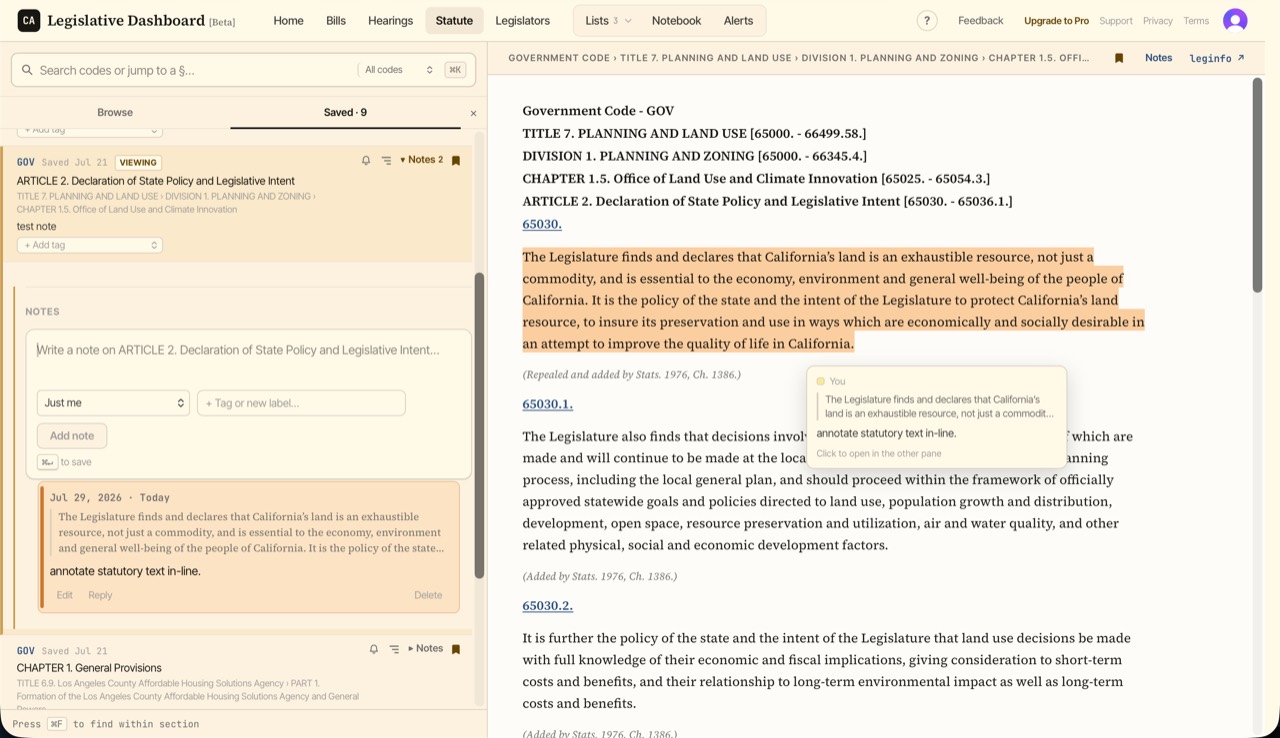This screenshot has width=1280, height=738.
Task: Select the Statute nav item
Action: tap(454, 20)
